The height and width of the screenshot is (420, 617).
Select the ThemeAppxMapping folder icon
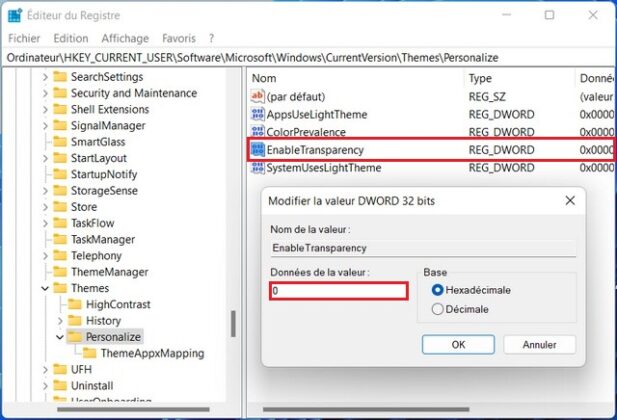(89, 353)
